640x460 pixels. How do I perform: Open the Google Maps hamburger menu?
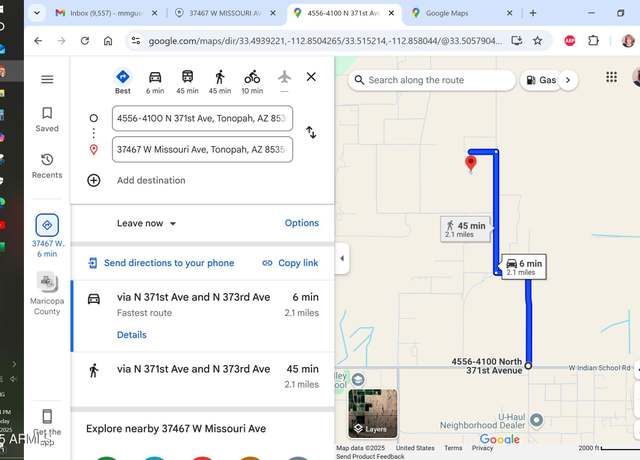click(x=47, y=79)
